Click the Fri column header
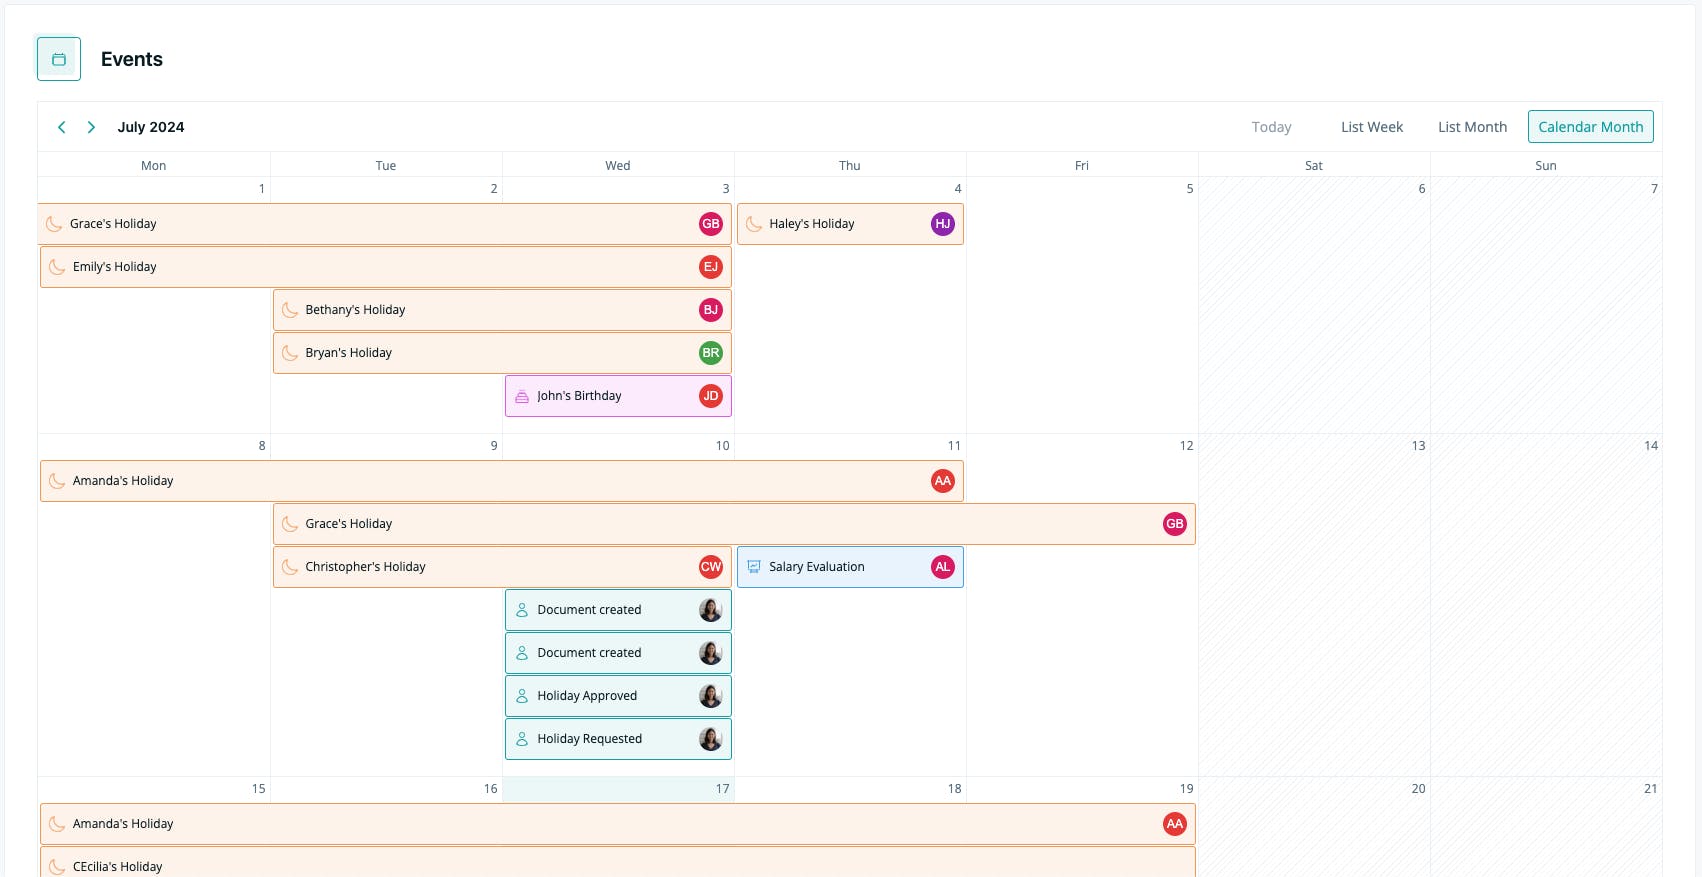 click(1082, 165)
